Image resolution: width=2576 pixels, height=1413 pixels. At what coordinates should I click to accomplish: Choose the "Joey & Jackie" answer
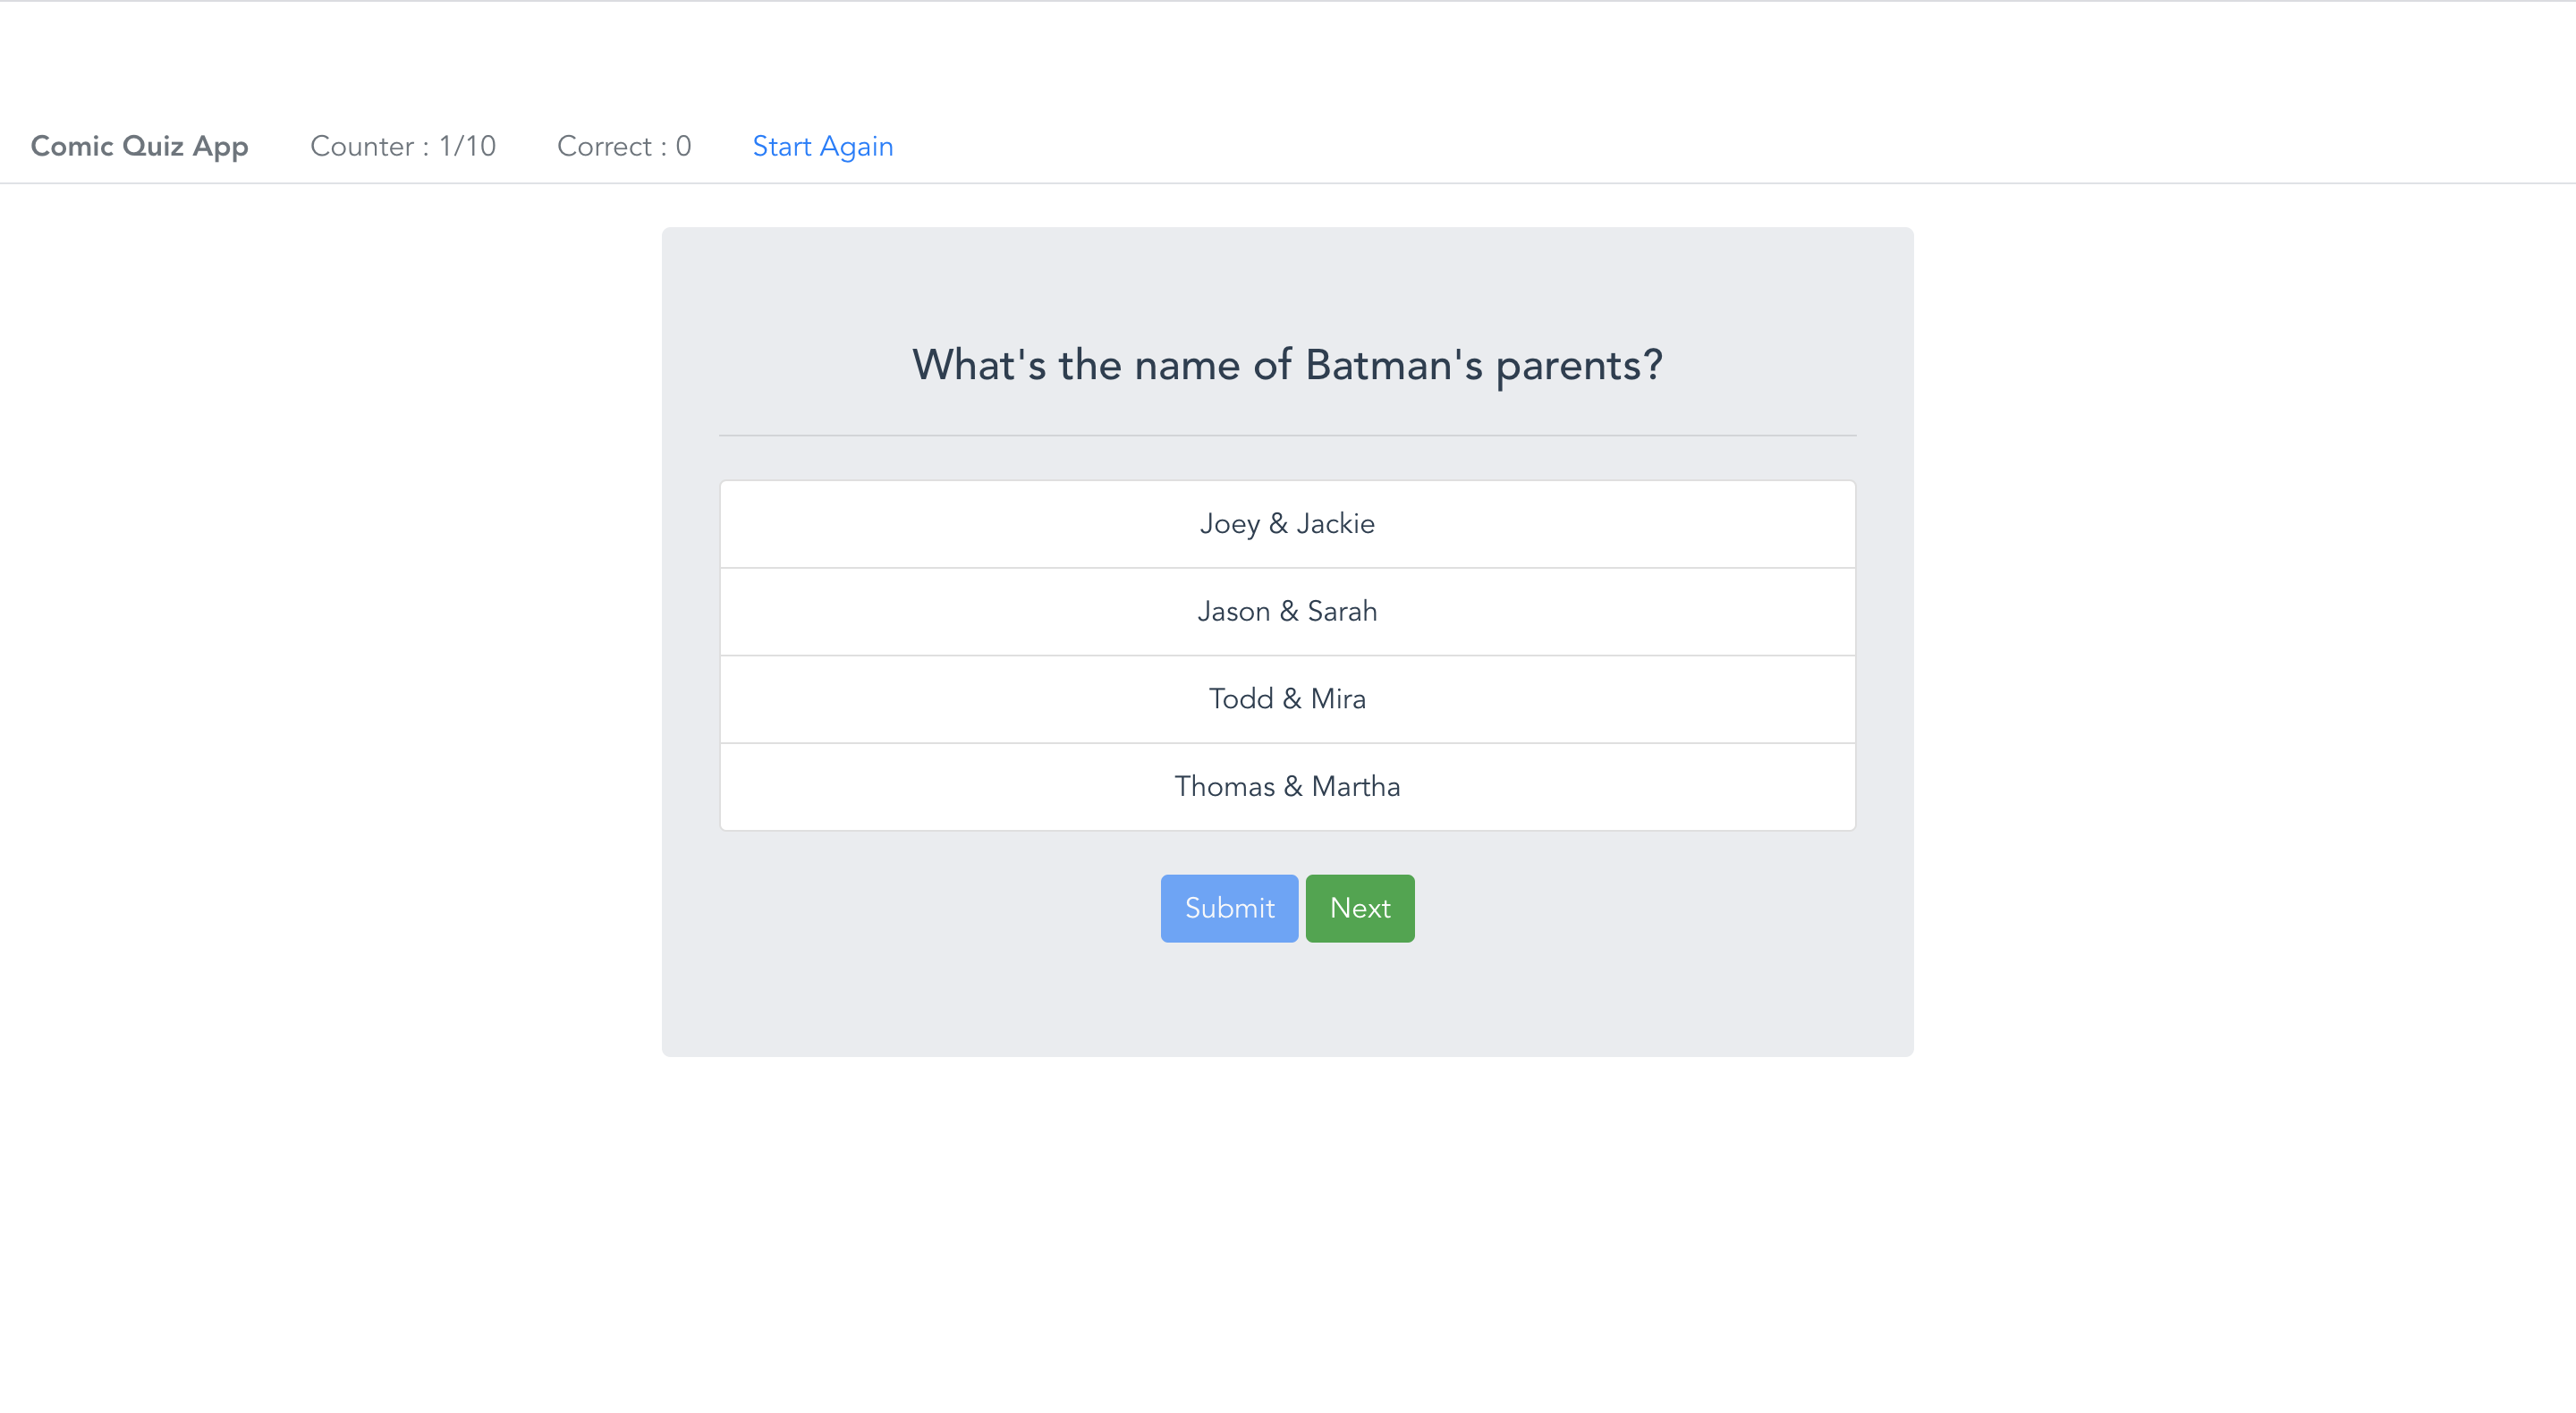[x=1287, y=524]
